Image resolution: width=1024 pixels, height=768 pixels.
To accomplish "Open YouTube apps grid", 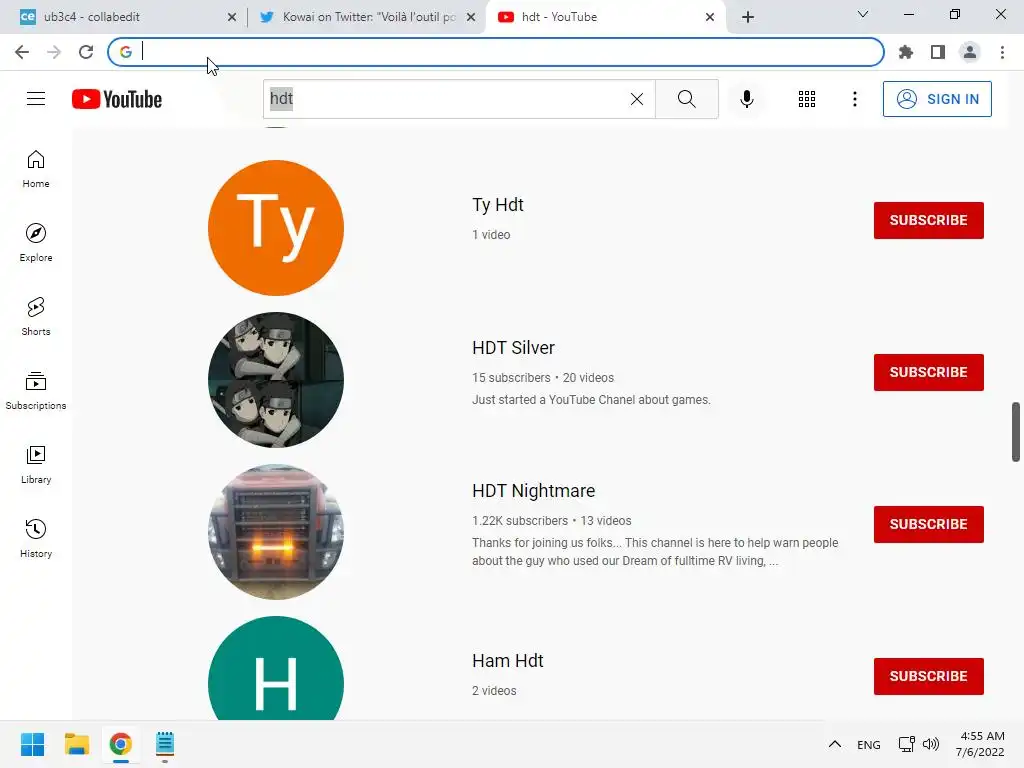I will coord(807,99).
